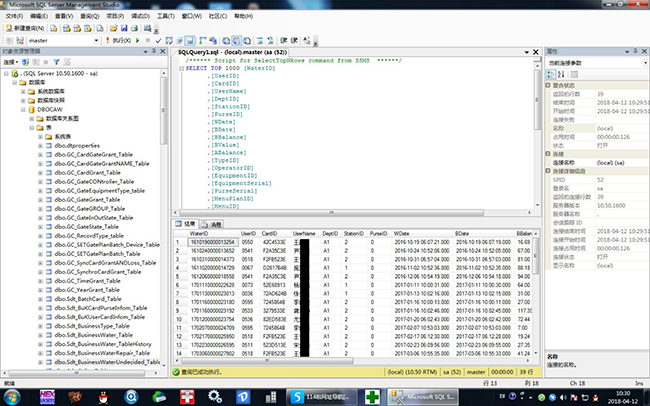
Task: Click the Cancel Executing Query stop icon
Action: click(x=148, y=41)
